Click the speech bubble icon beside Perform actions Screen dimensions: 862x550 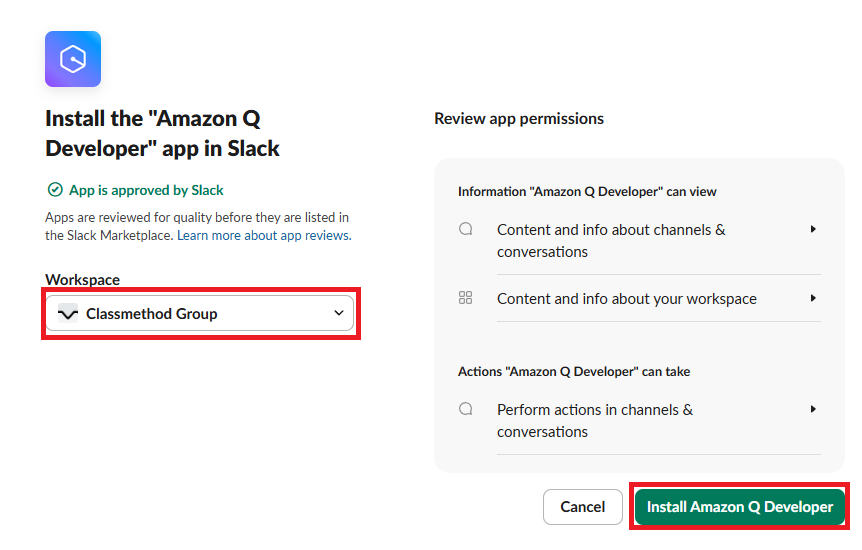click(466, 409)
